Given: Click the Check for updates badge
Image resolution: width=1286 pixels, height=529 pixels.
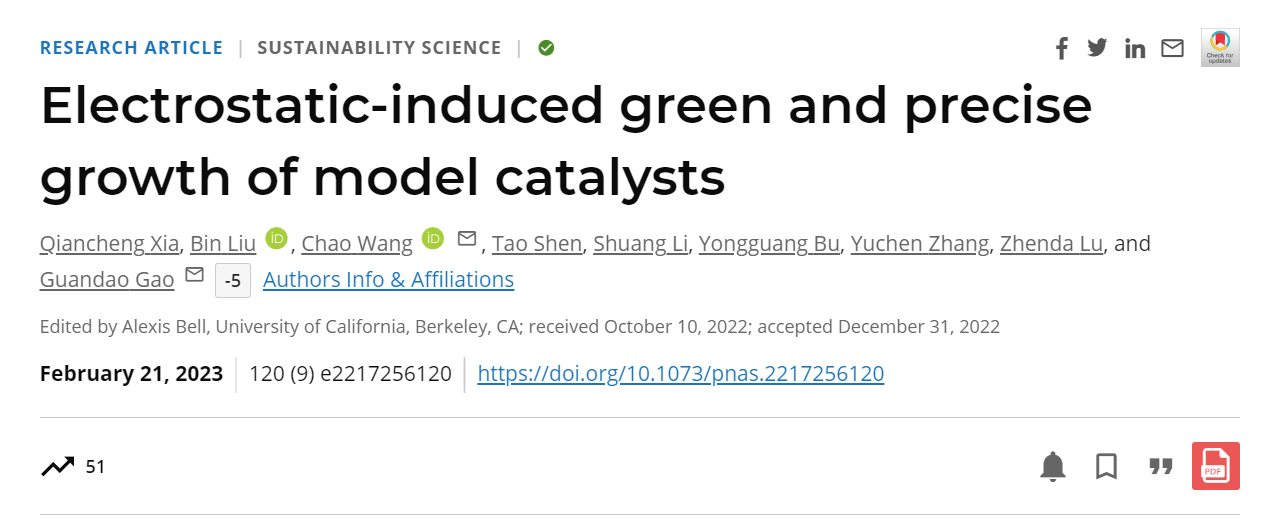Looking at the screenshot, I should (1220, 47).
